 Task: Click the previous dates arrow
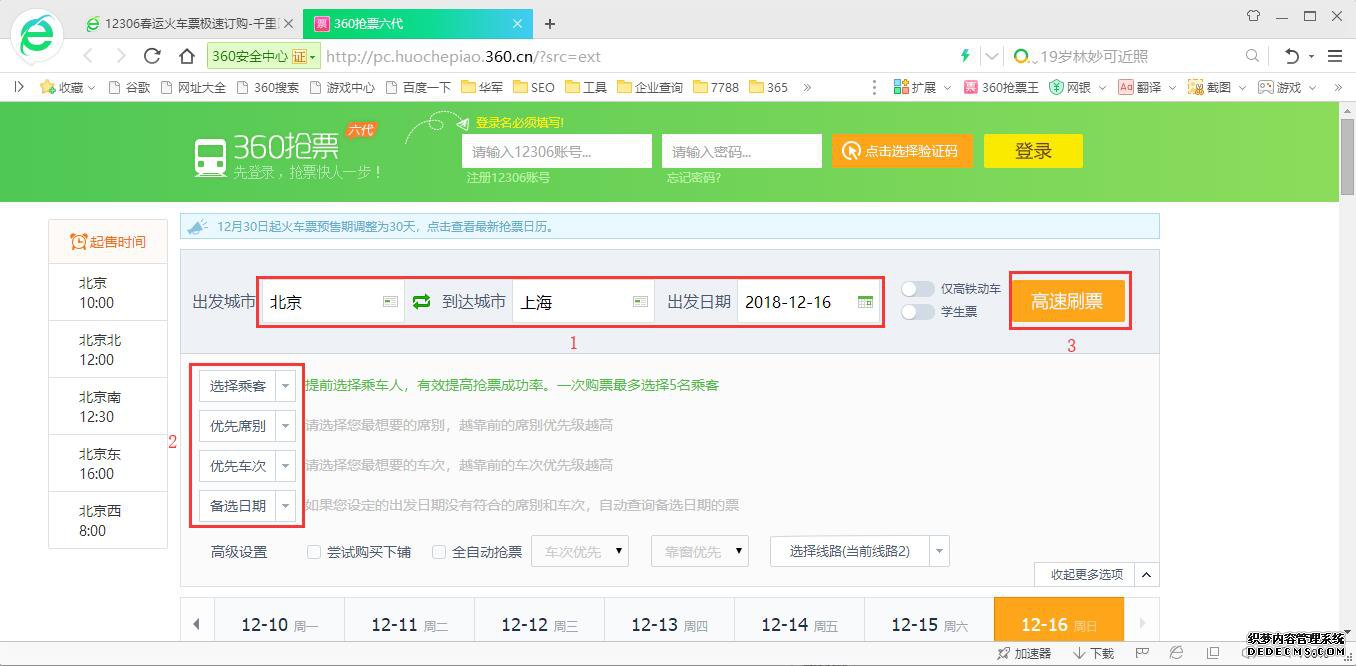coord(197,624)
